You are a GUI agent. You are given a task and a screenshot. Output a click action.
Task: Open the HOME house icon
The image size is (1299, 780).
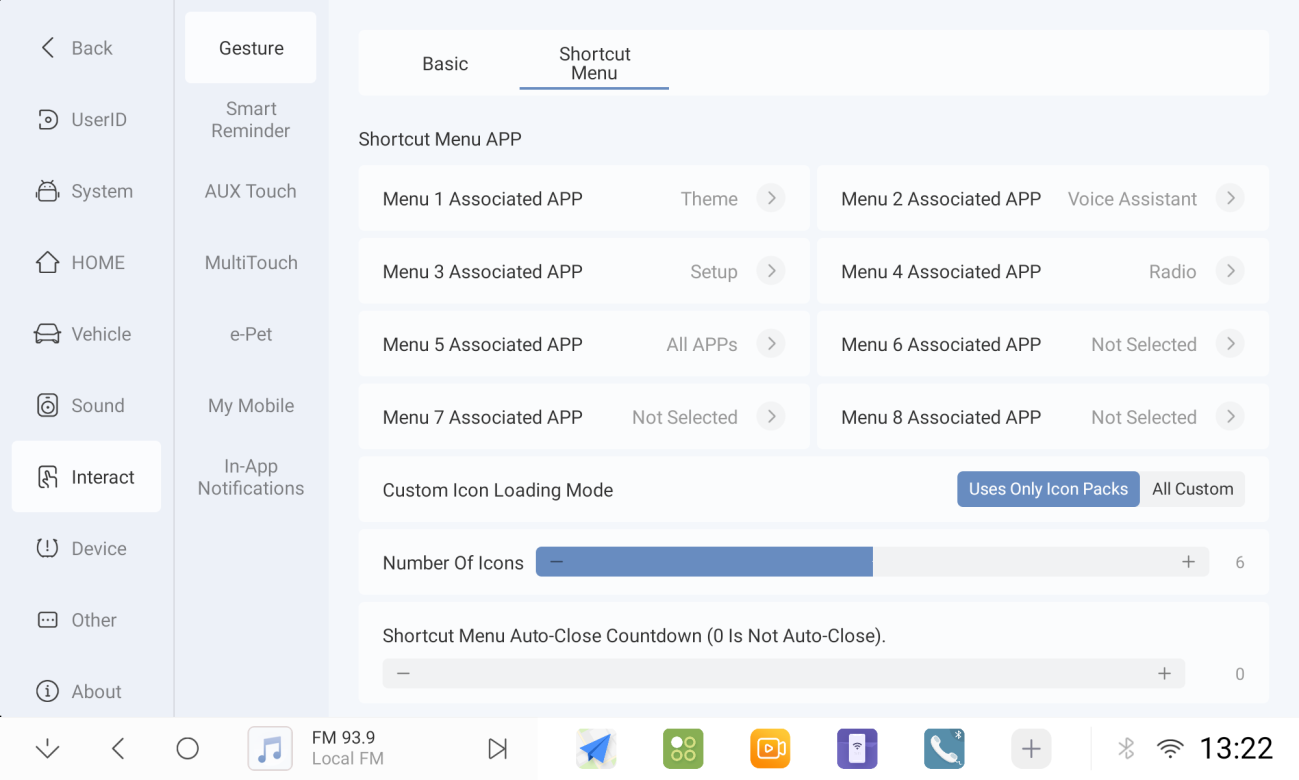click(x=47, y=263)
